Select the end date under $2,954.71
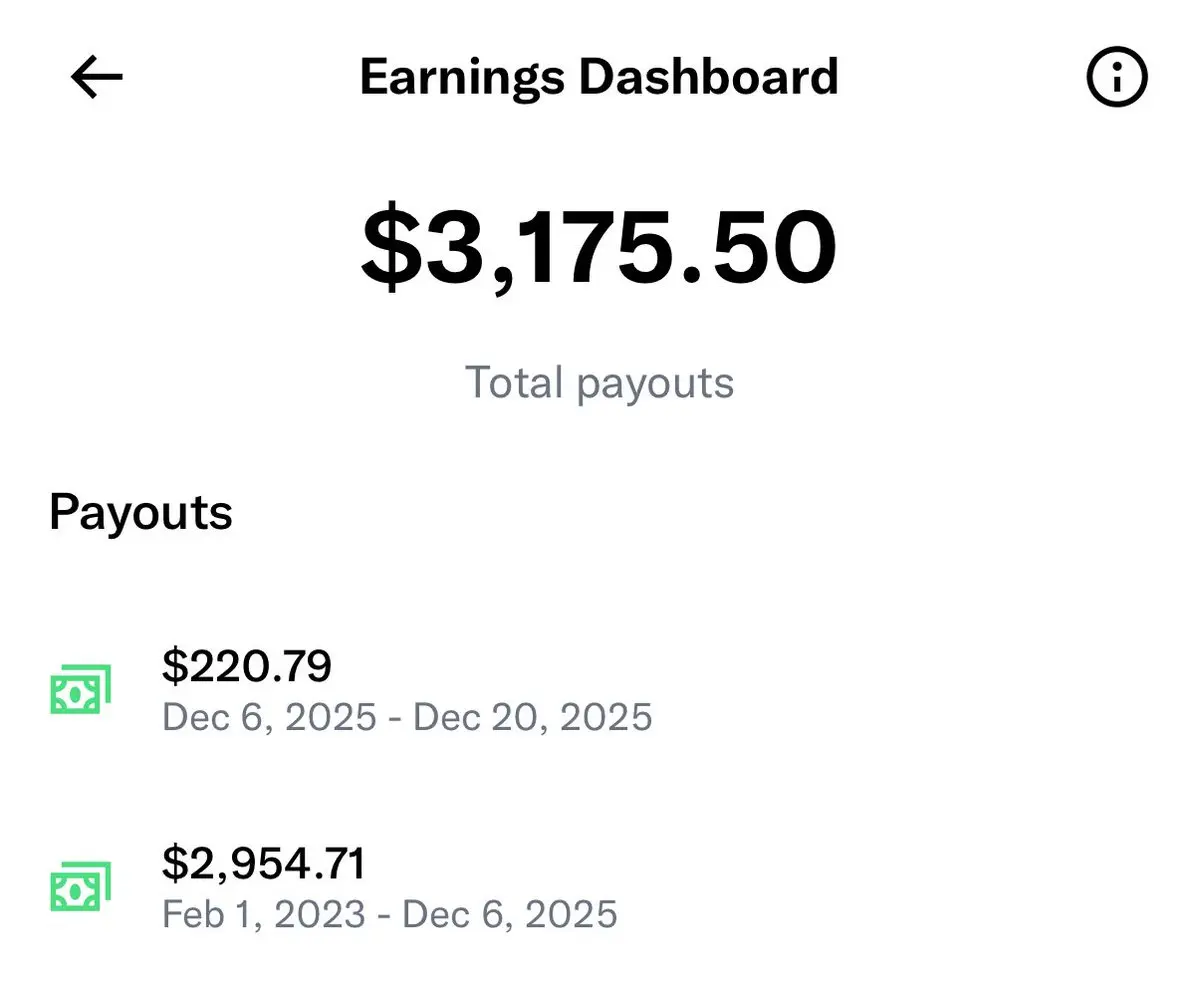This screenshot has height=992, width=1200. [510, 914]
